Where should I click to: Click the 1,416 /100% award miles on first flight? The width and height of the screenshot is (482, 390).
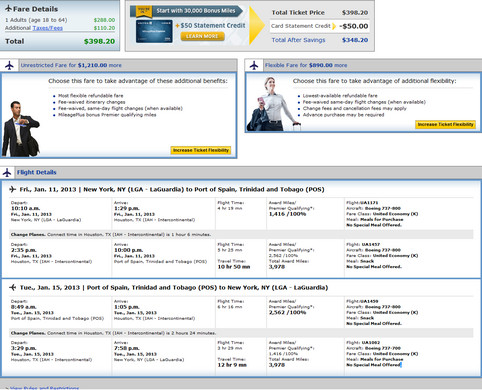(287, 214)
